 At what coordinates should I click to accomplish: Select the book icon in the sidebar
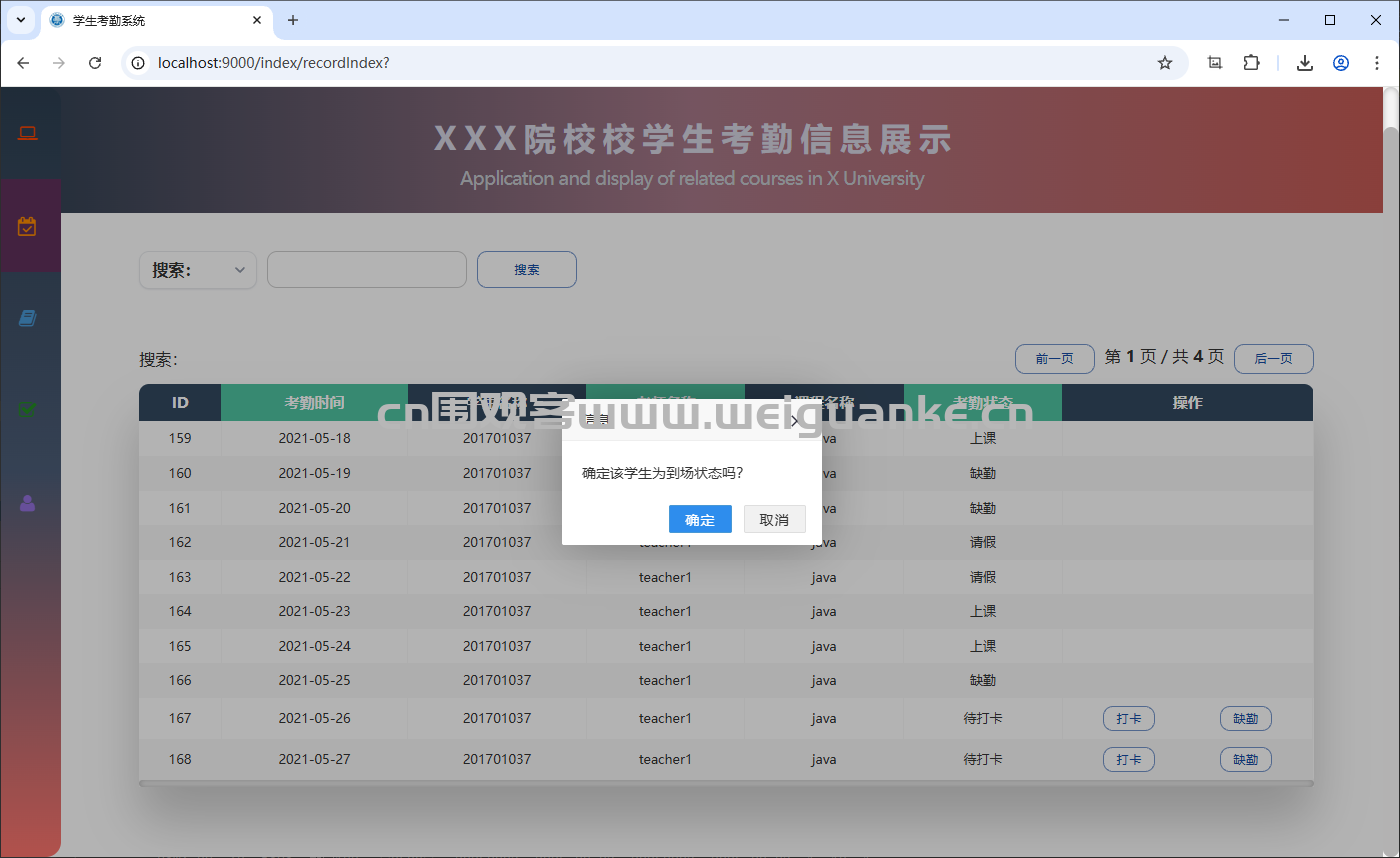point(27,318)
